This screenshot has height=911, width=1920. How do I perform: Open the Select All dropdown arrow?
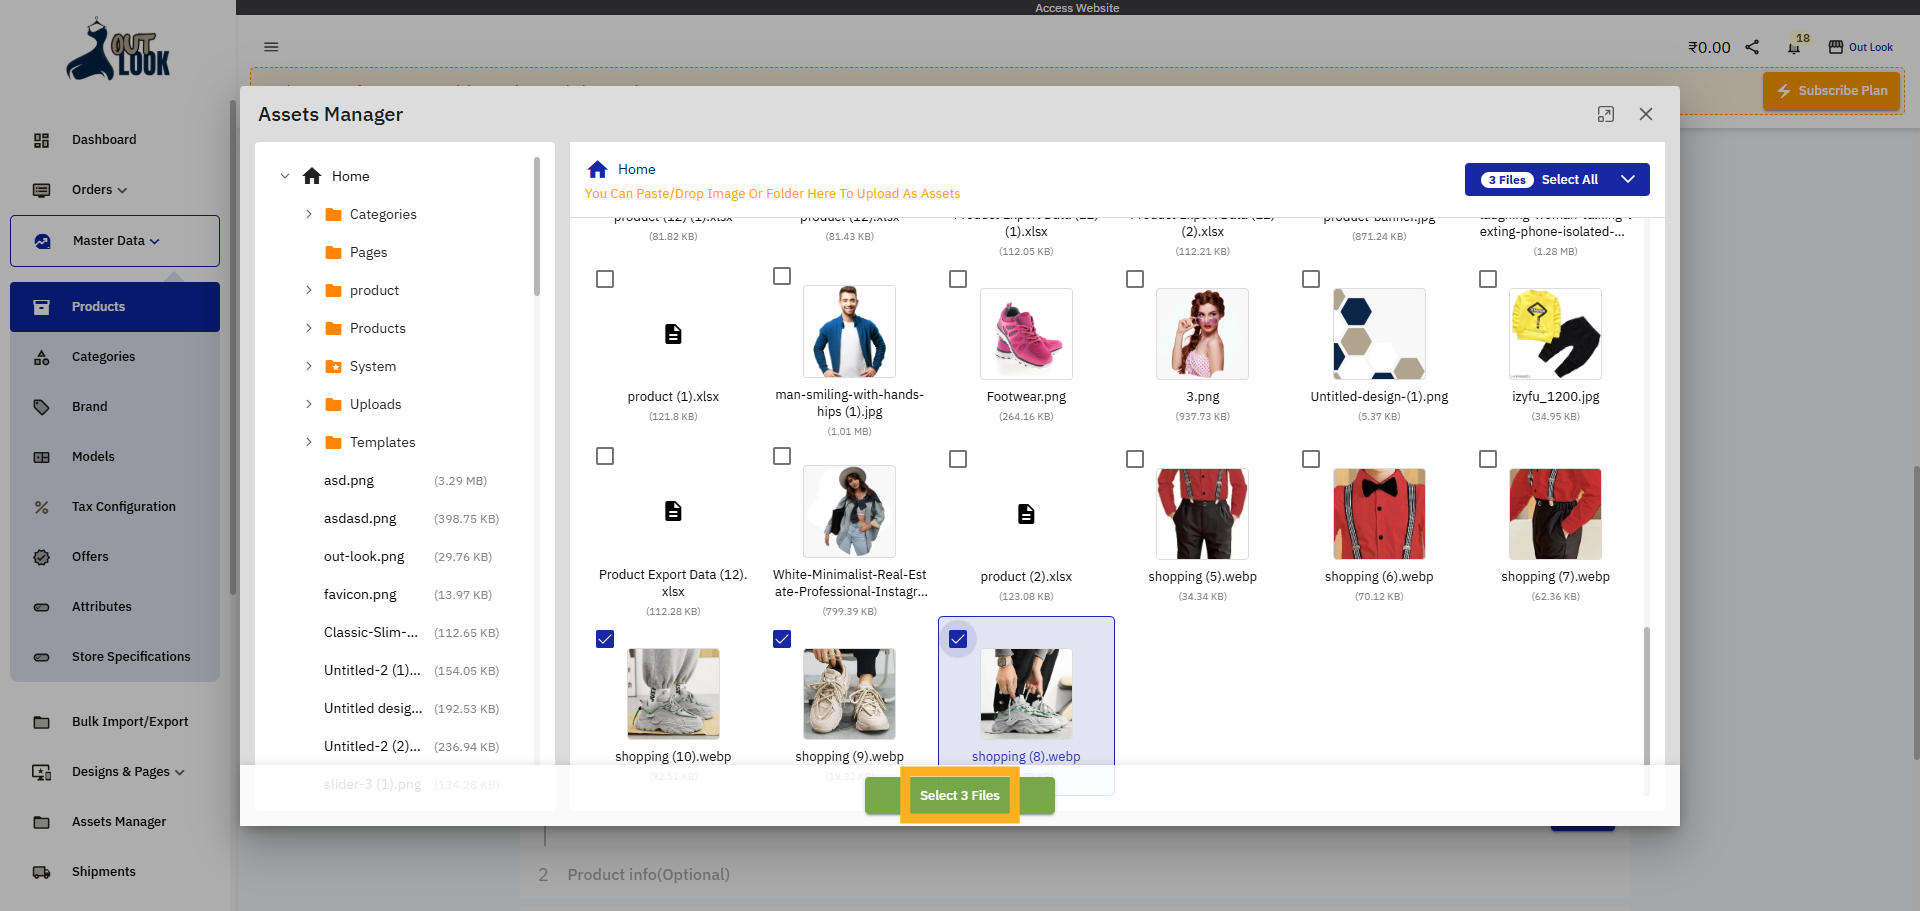1629,179
